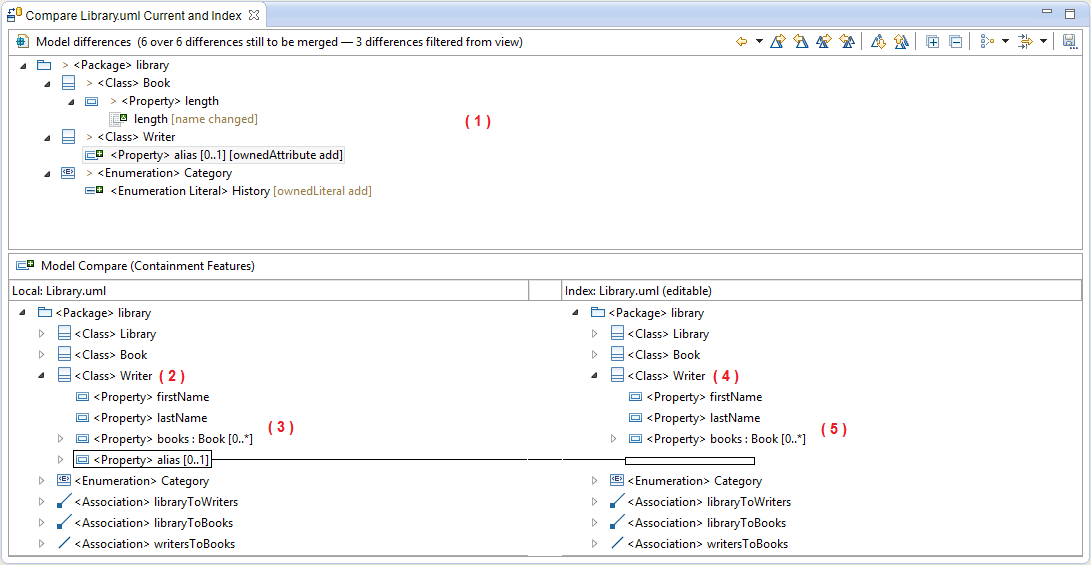This screenshot has height=565, width=1091.
Task: Go to the previous difference
Action: point(900,42)
